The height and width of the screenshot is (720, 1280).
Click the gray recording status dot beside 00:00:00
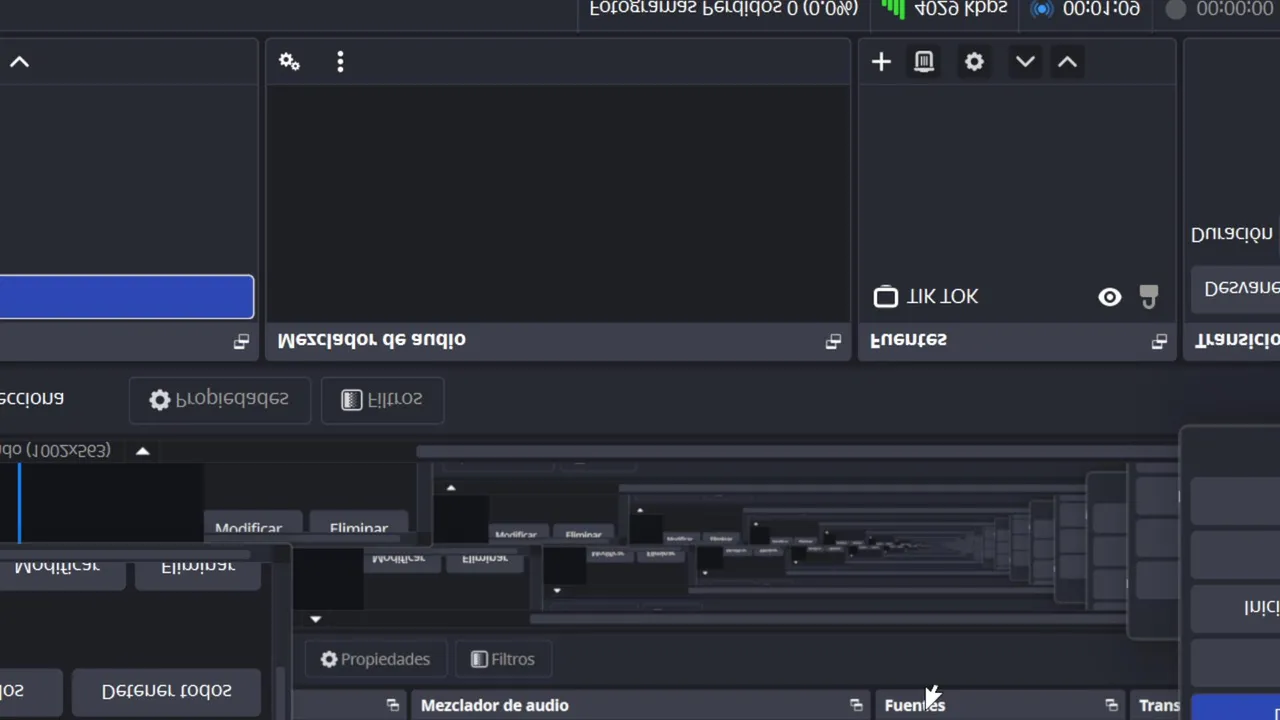click(1176, 9)
